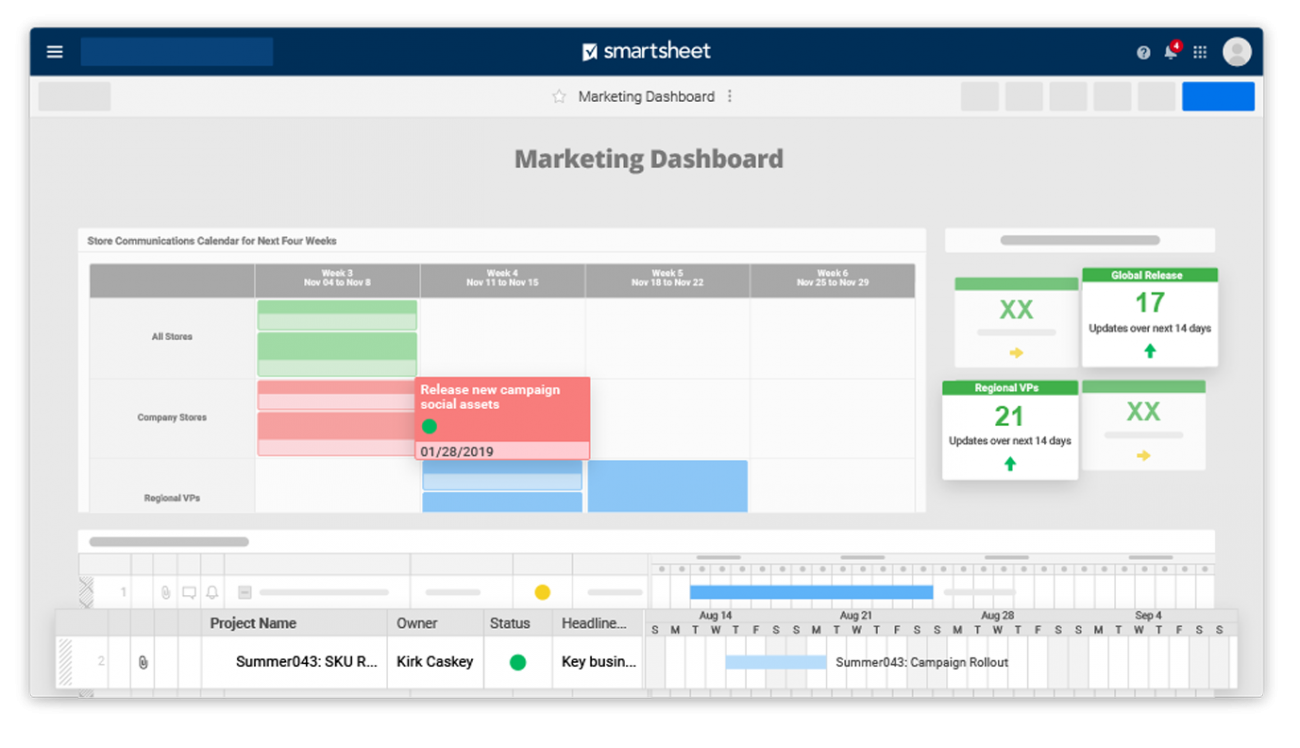Click the Regional VPs metric card
The width and height of the screenshot is (1300, 748).
(x=1010, y=428)
